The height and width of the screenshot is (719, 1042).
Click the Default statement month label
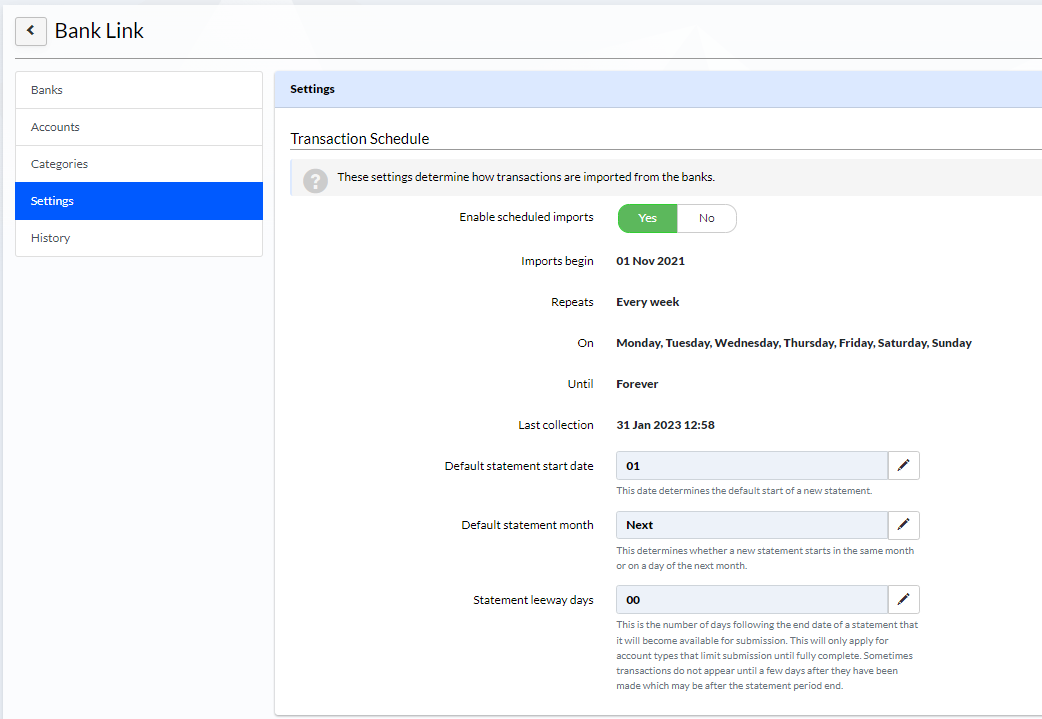point(527,525)
